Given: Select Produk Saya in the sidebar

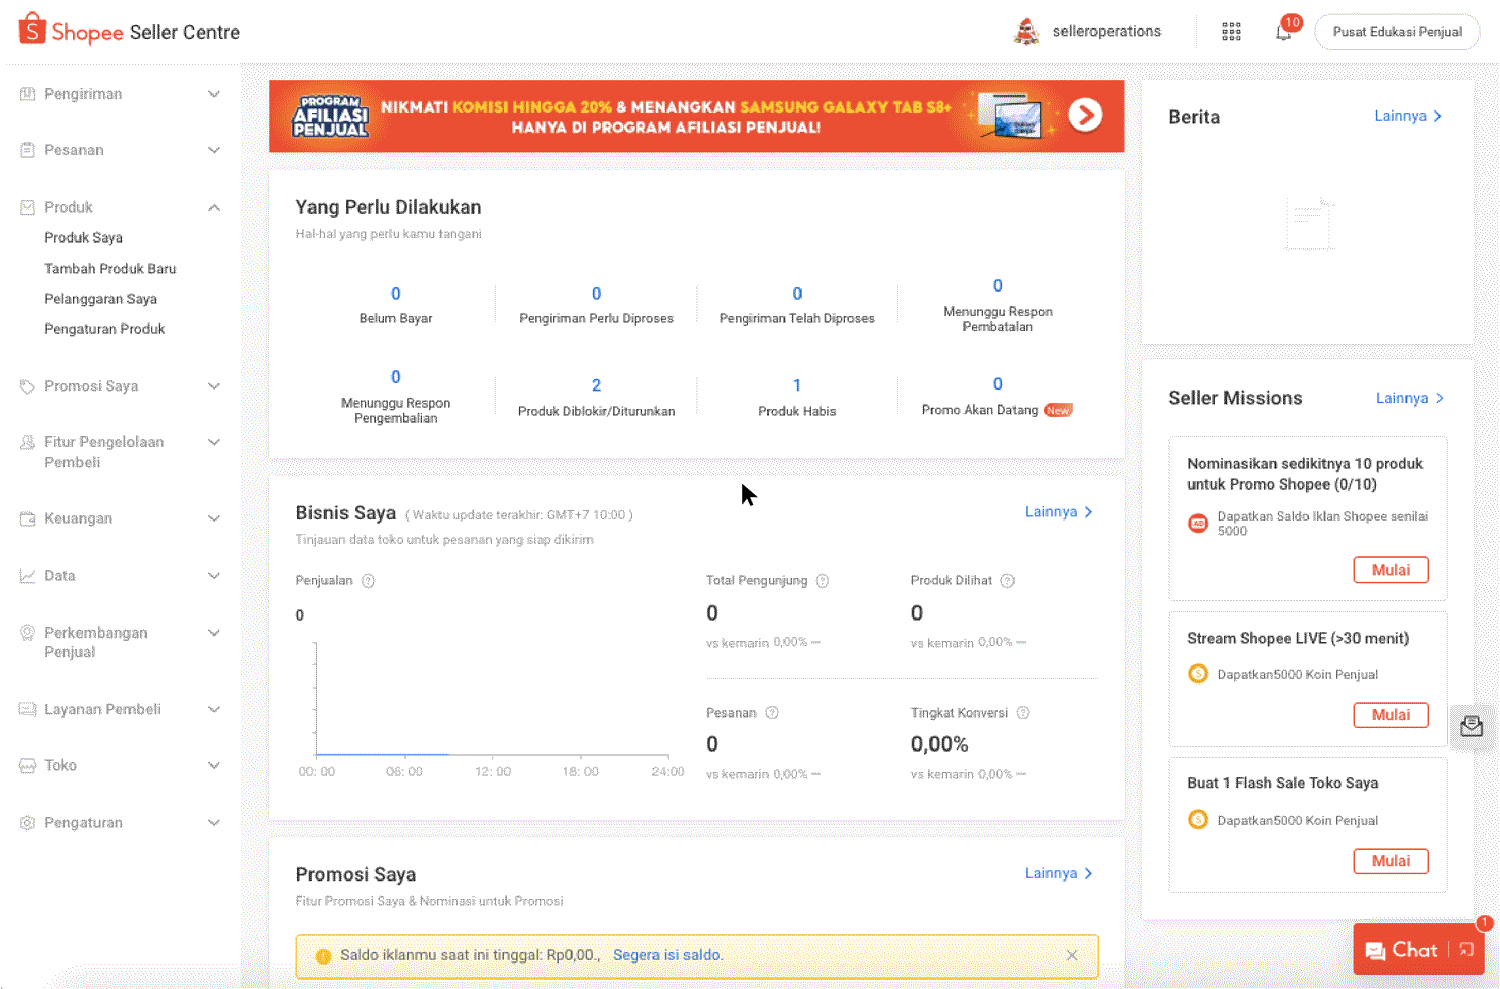Looking at the screenshot, I should coord(84,237).
